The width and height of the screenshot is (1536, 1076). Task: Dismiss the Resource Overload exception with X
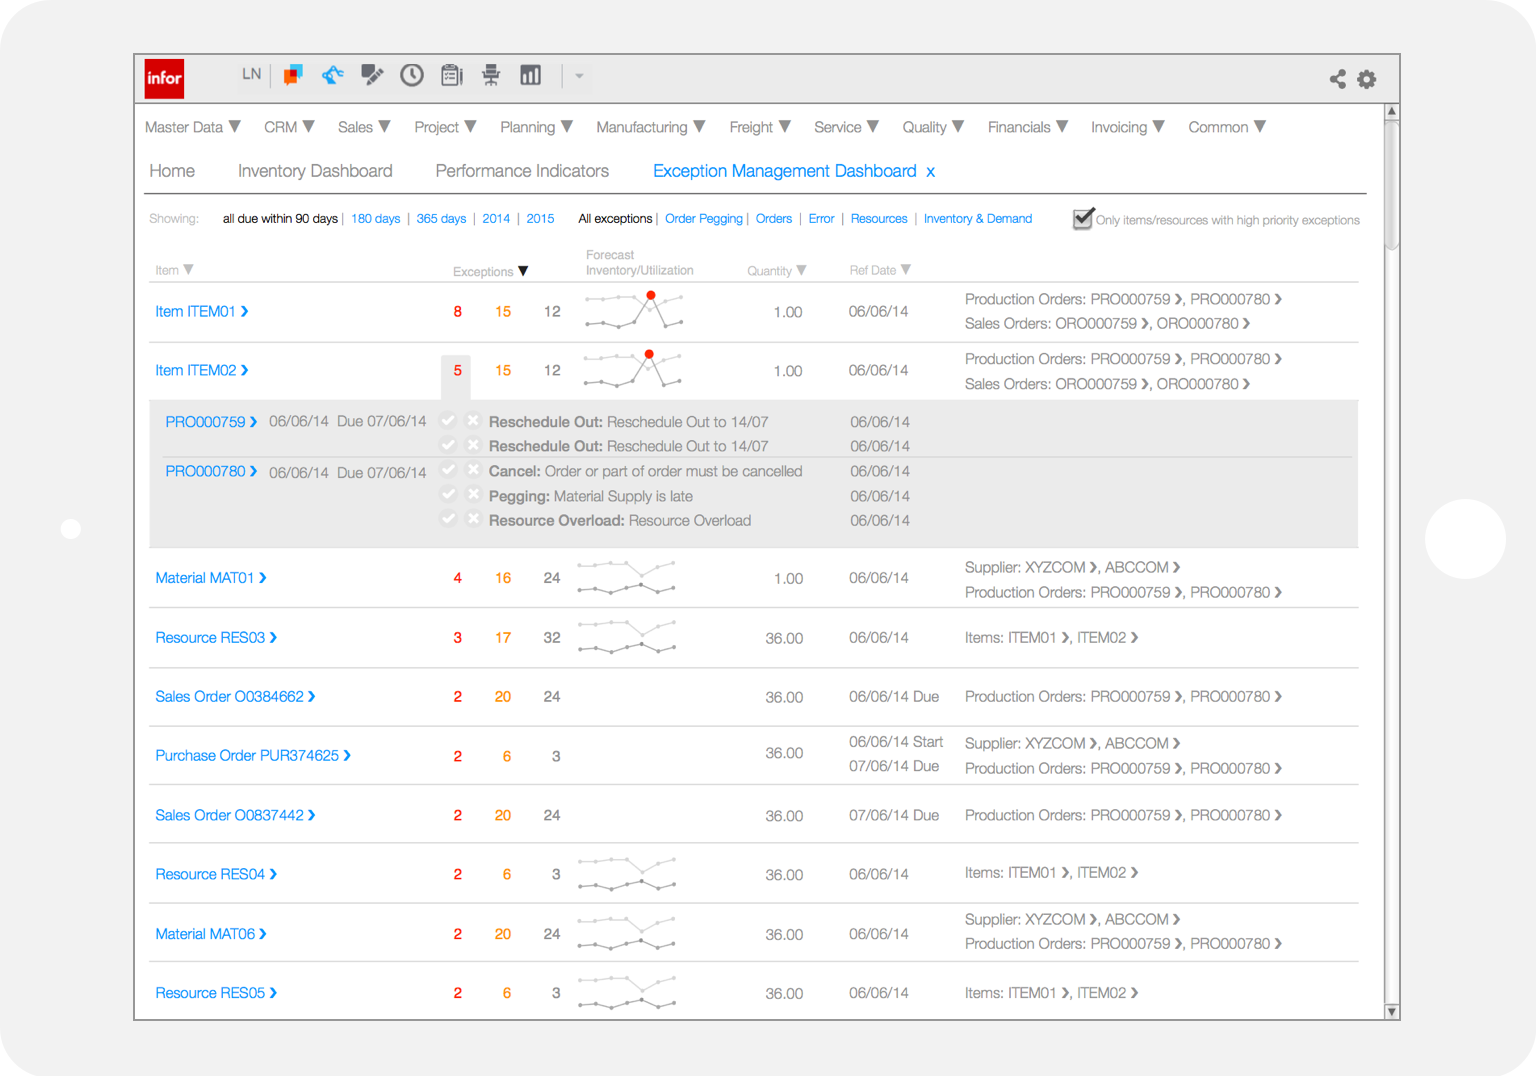pyautogui.click(x=473, y=519)
